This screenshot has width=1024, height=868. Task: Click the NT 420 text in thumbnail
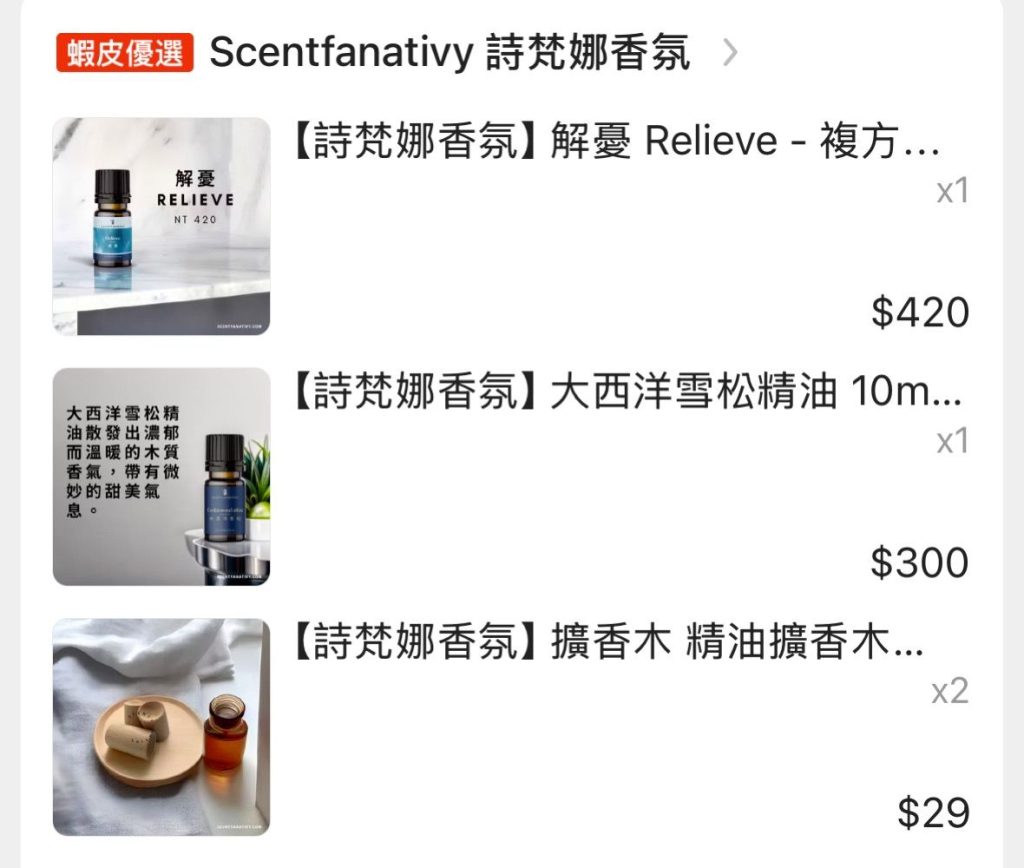[x=195, y=220]
